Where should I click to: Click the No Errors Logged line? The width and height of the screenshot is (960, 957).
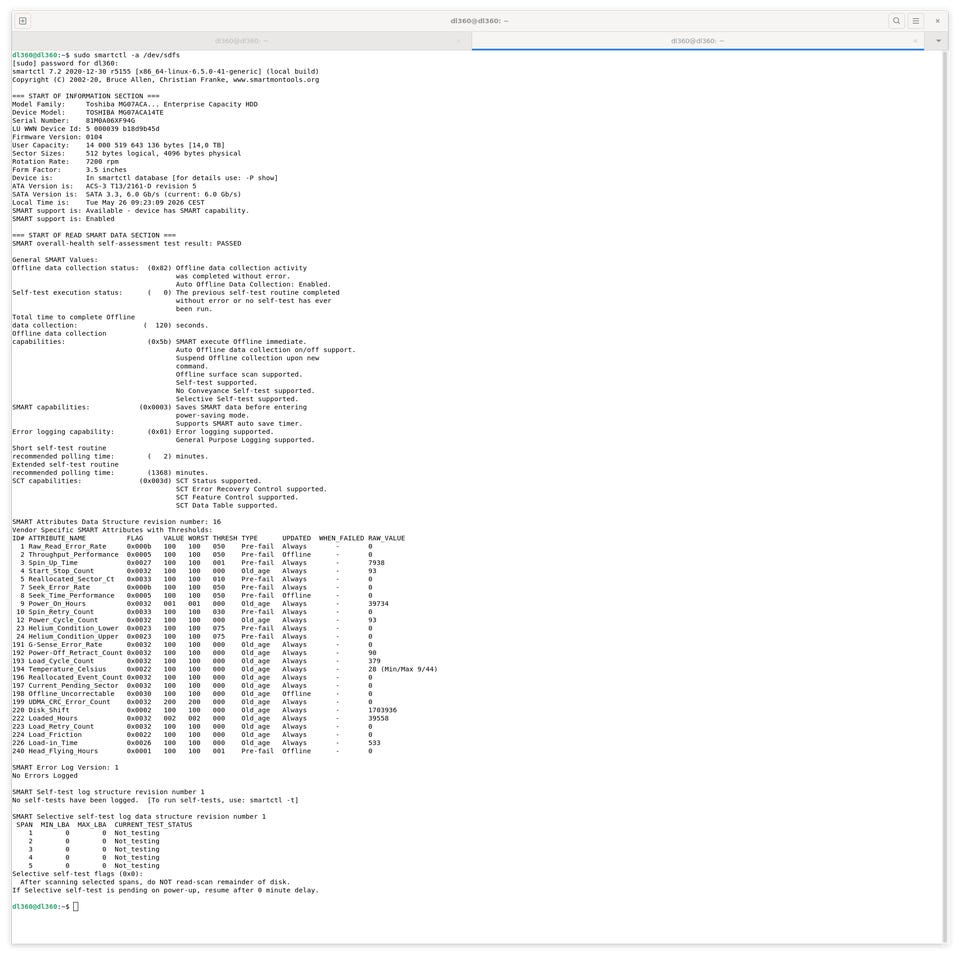coord(45,776)
